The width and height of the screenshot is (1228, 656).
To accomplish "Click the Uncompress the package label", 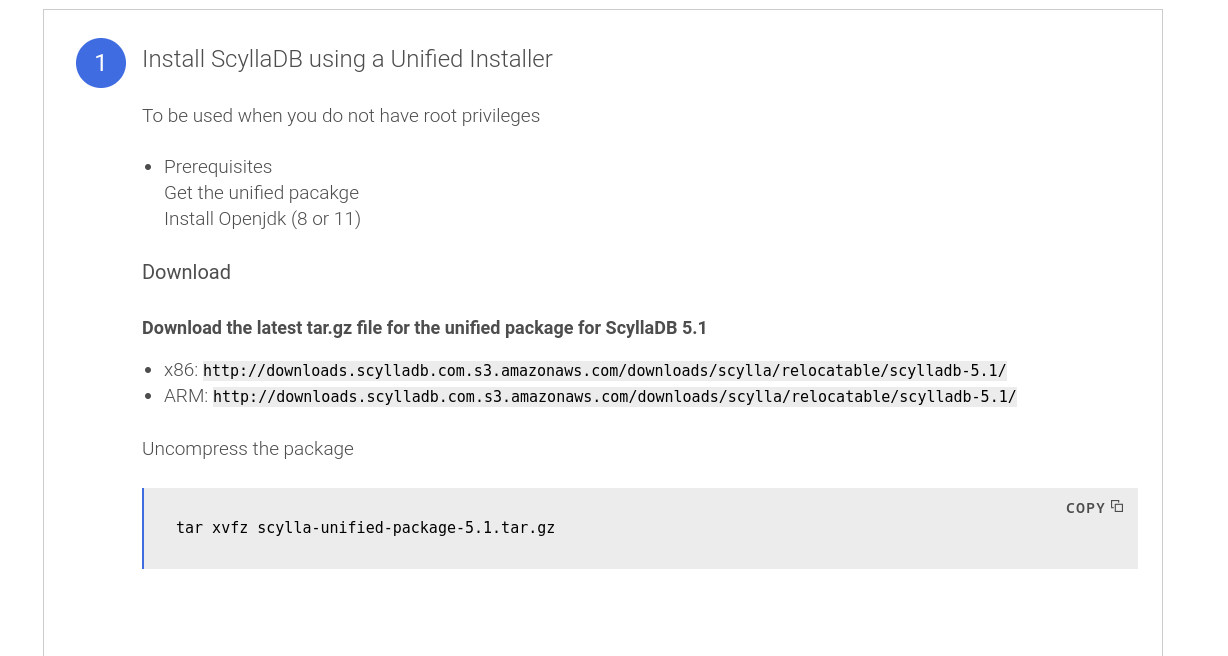I will [x=247, y=448].
